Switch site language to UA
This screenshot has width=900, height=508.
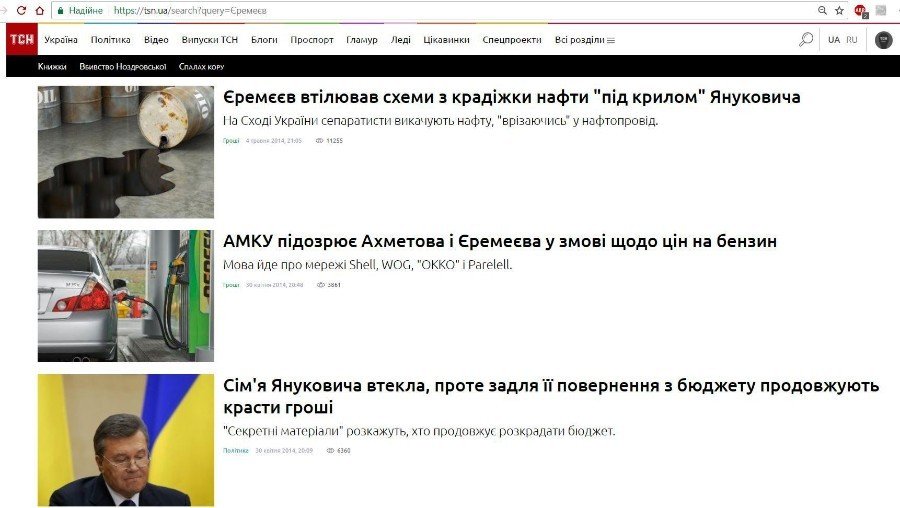(x=834, y=40)
